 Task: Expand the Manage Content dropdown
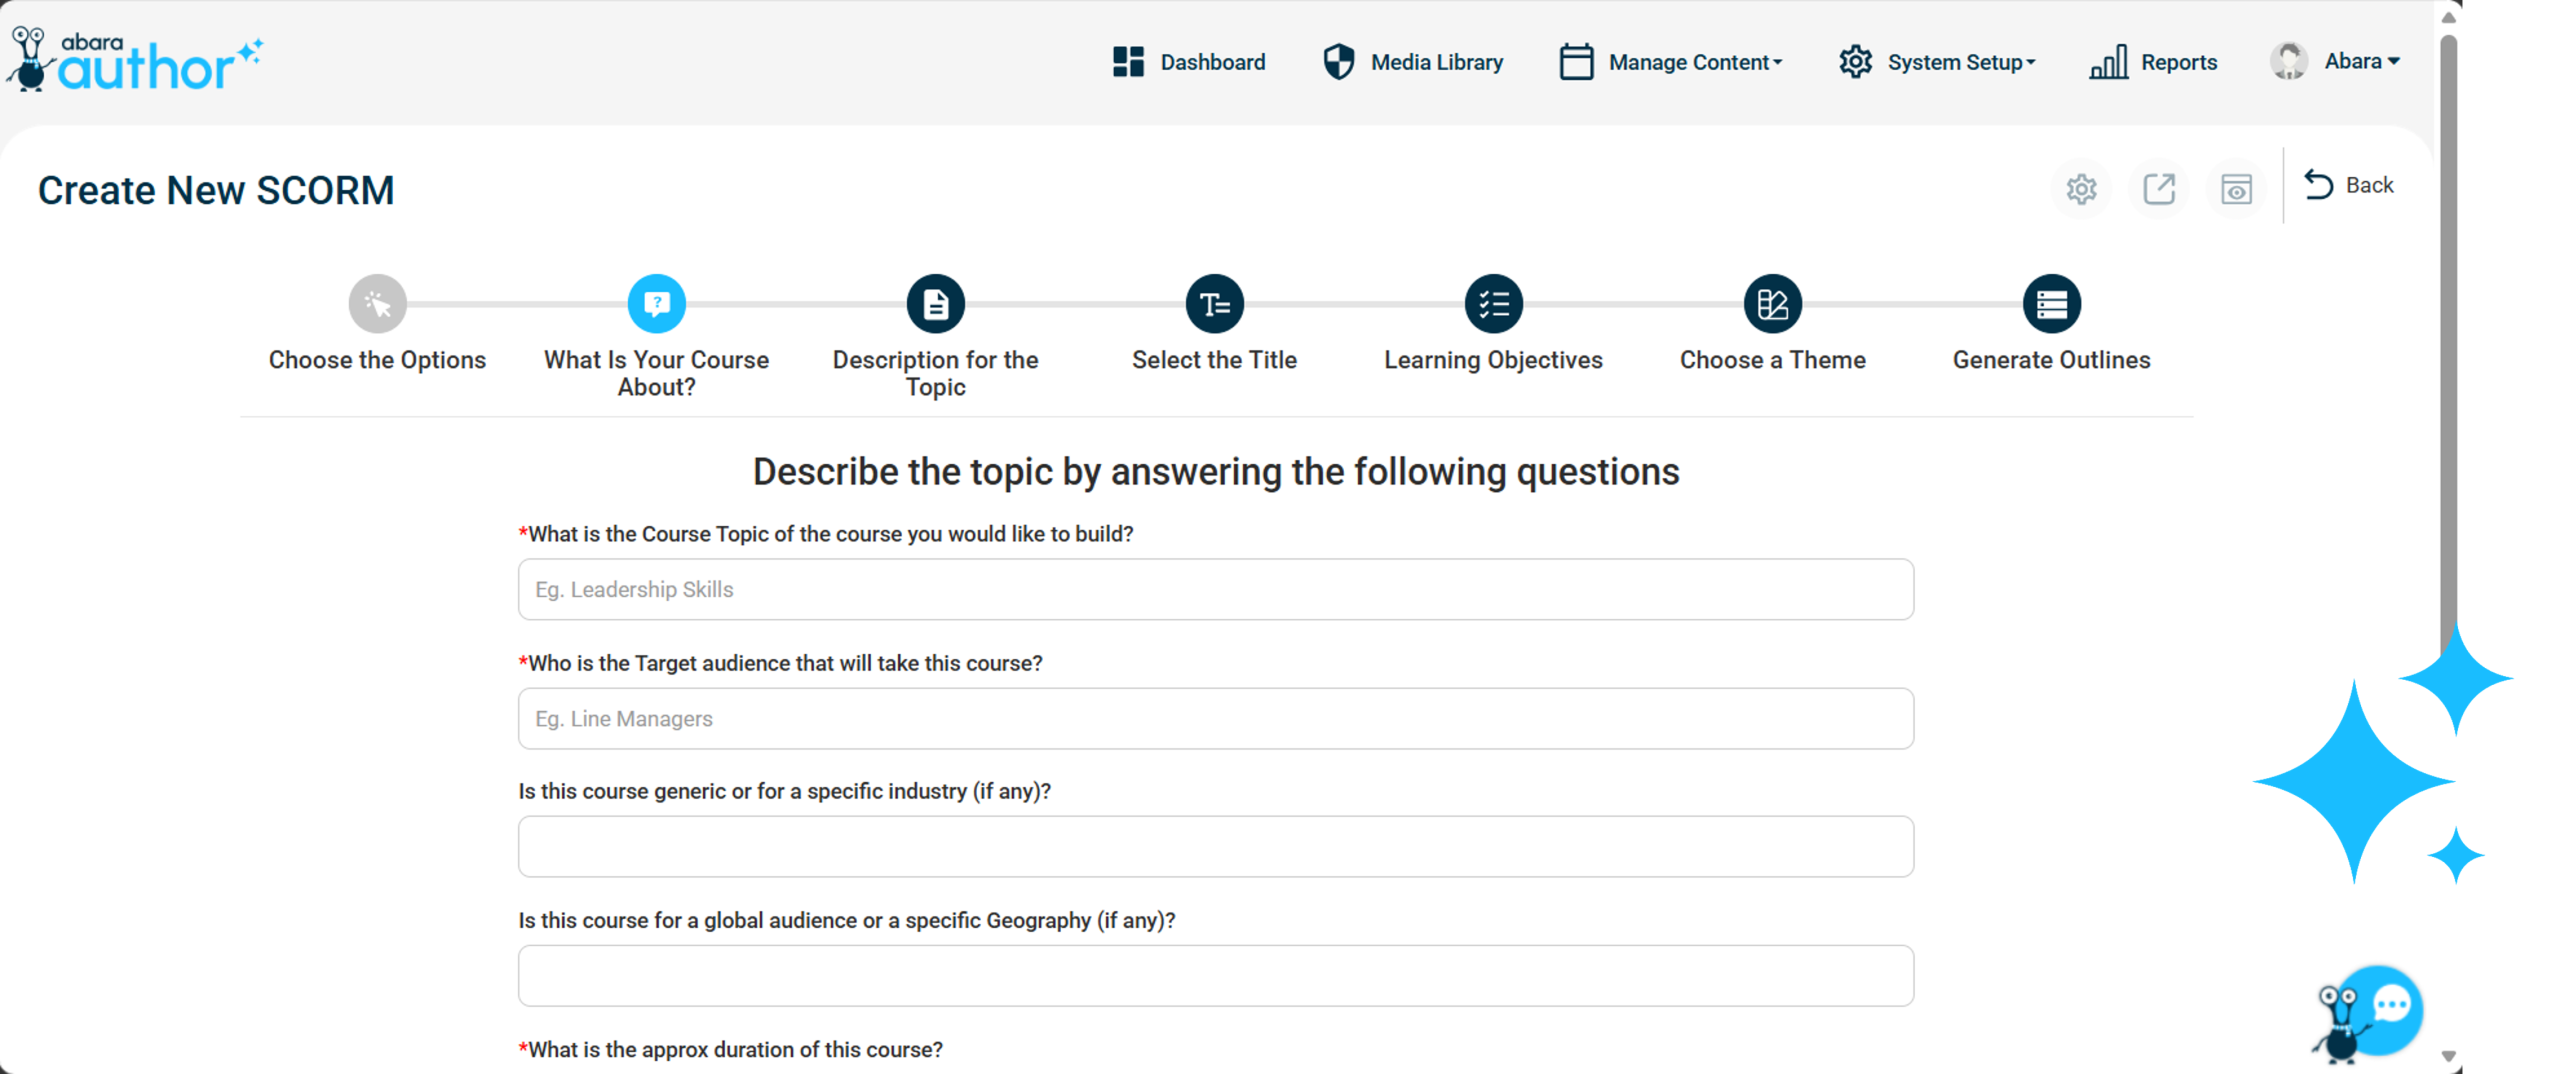tap(1695, 62)
